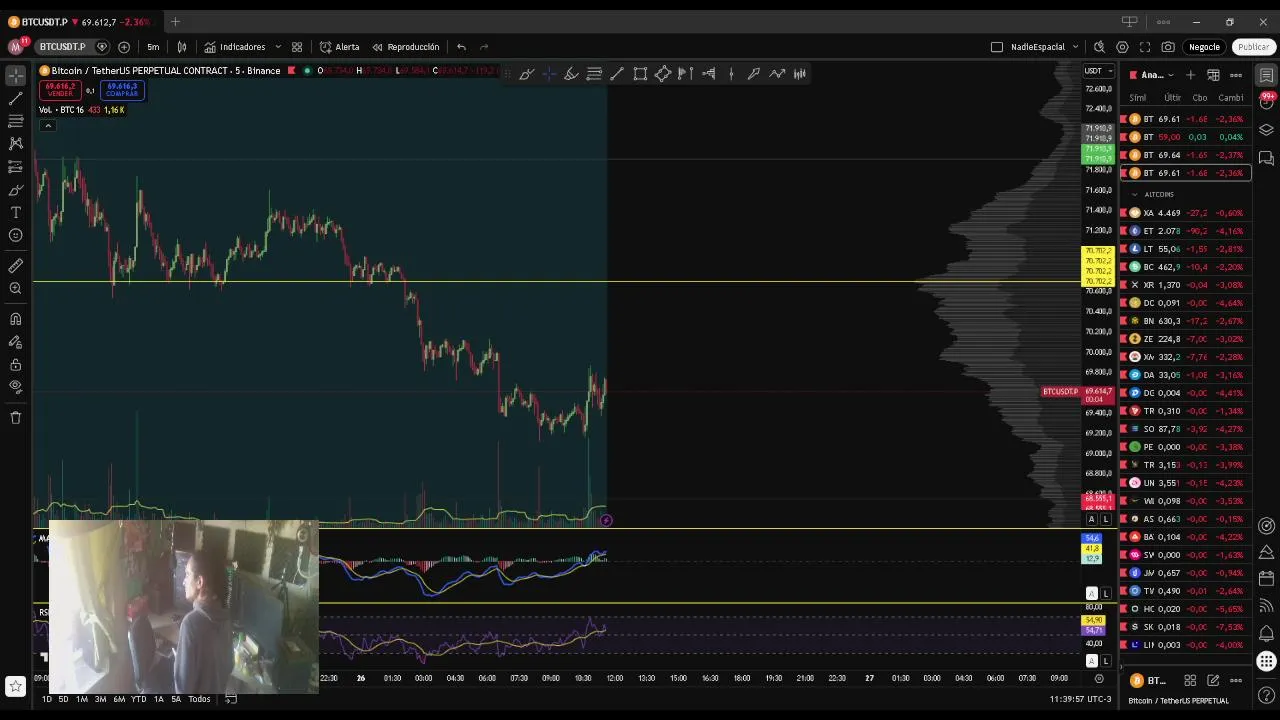Open indicator templates grid icon
This screenshot has height=720, width=1280.
297,47
